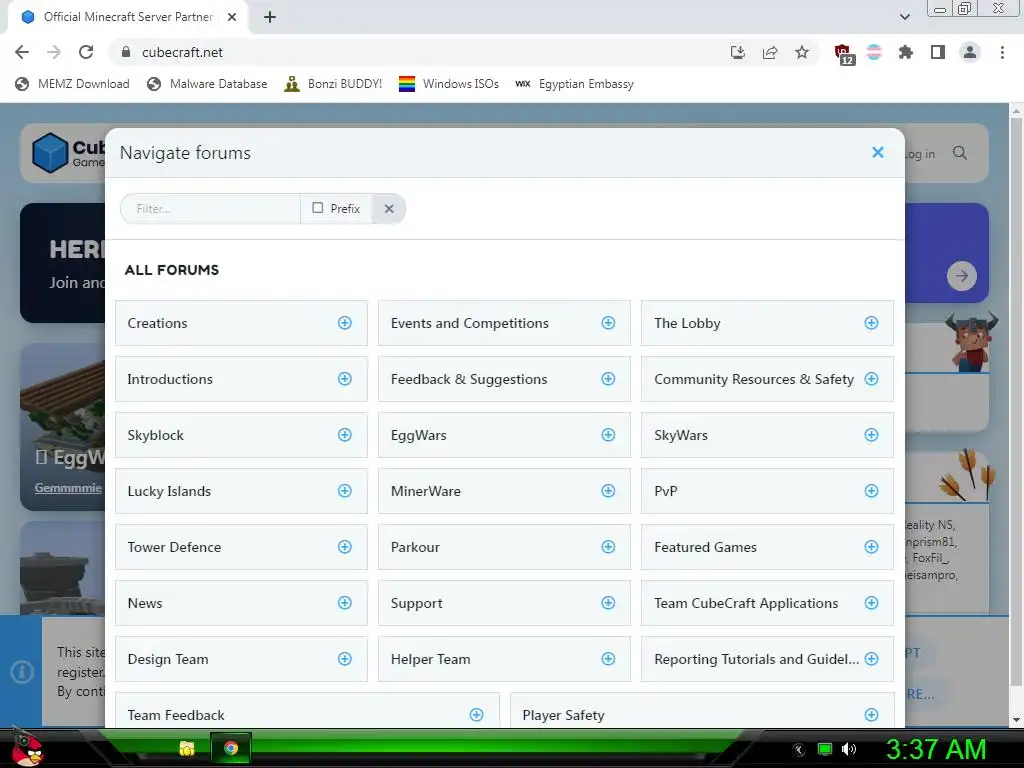Click plus icon beside Helper Team
This screenshot has width=1024, height=768.
click(x=608, y=659)
